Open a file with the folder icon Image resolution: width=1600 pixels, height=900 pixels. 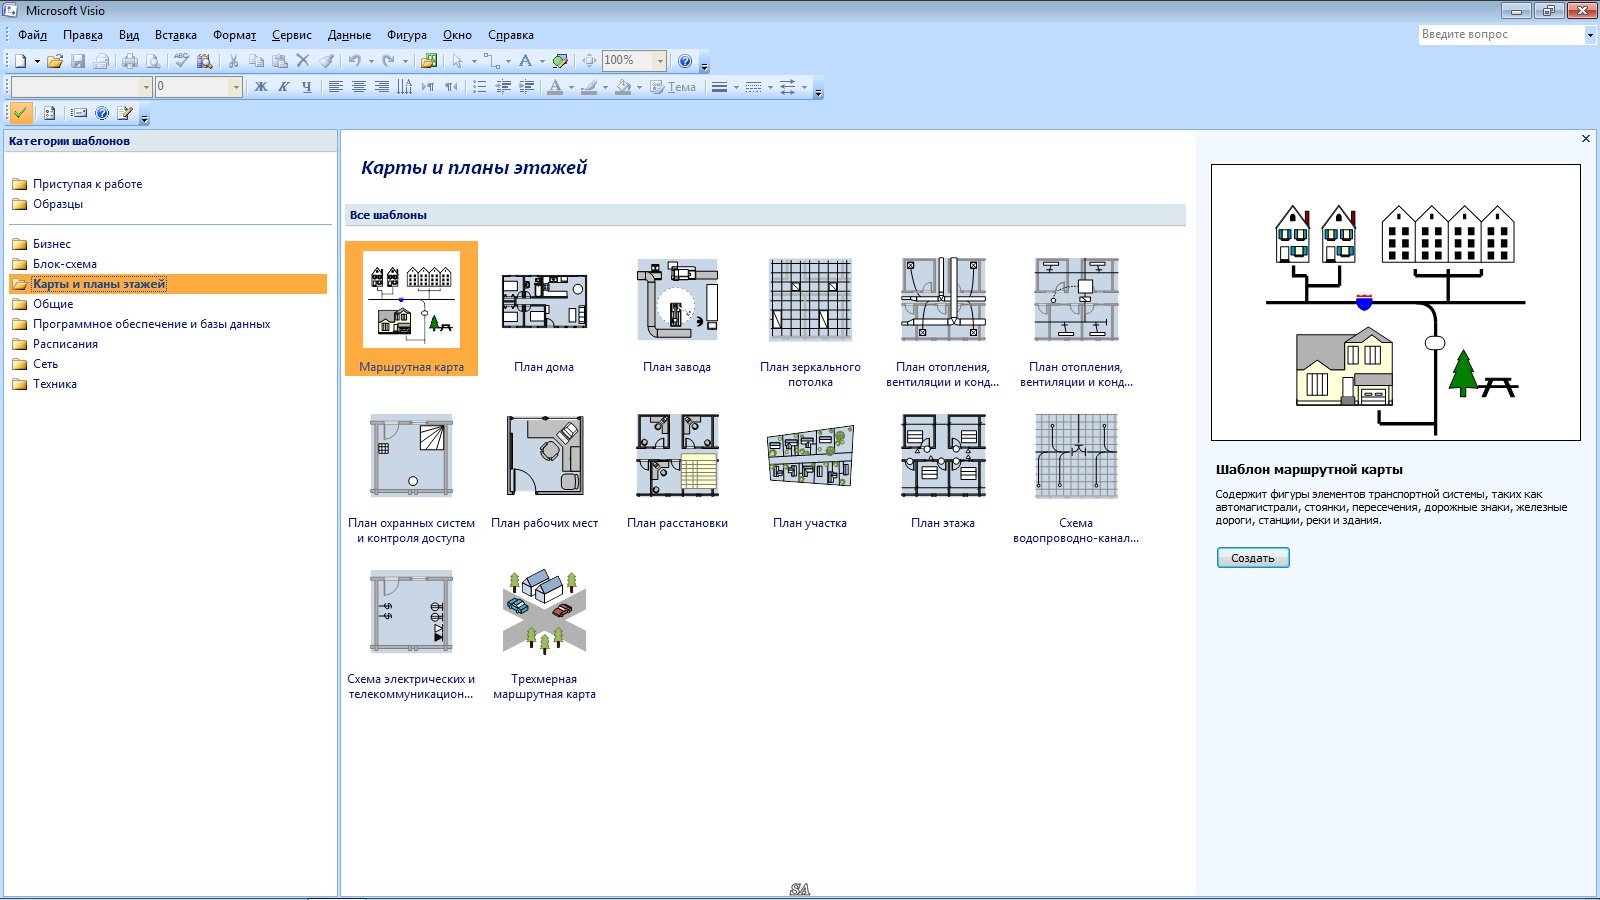click(55, 61)
